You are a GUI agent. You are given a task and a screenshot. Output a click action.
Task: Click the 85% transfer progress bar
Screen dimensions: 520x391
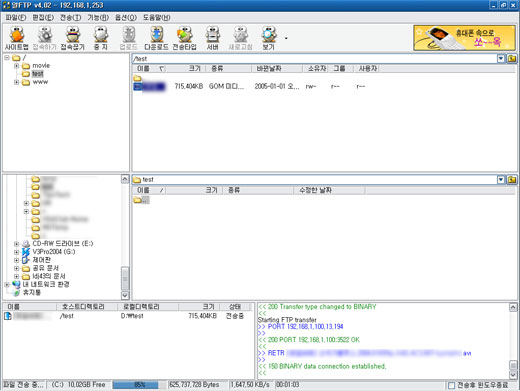(139, 385)
